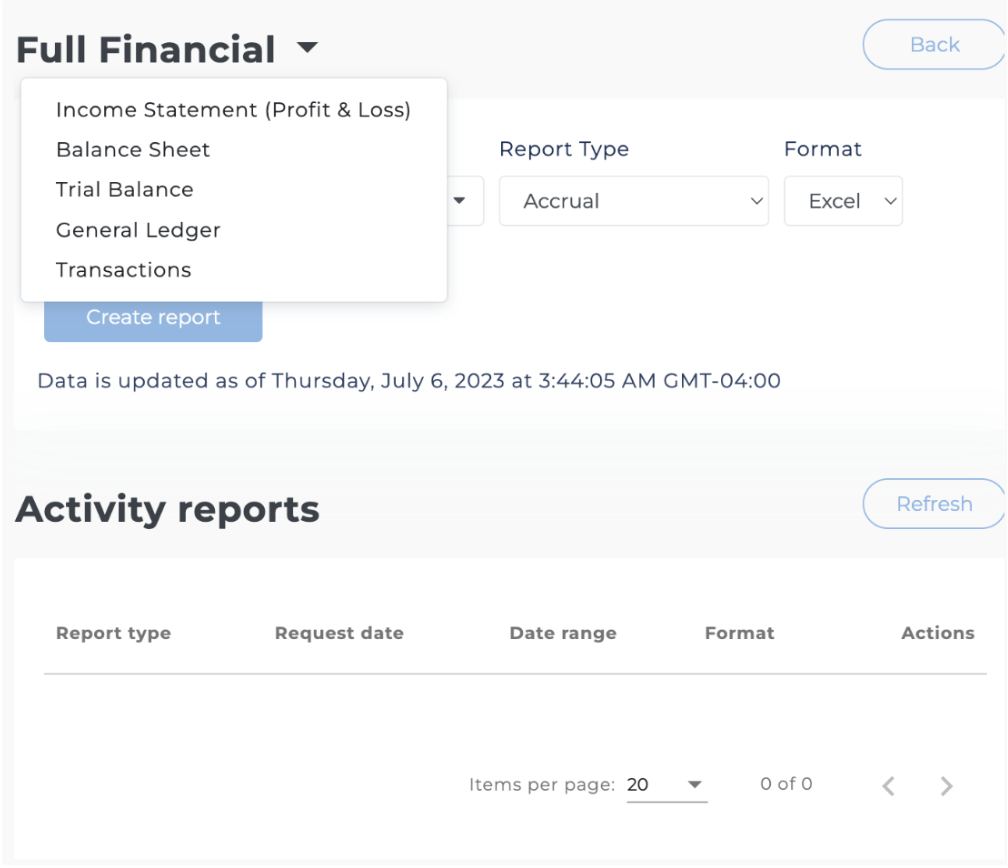
Task: Click the Date range column header
Action: (x=563, y=633)
